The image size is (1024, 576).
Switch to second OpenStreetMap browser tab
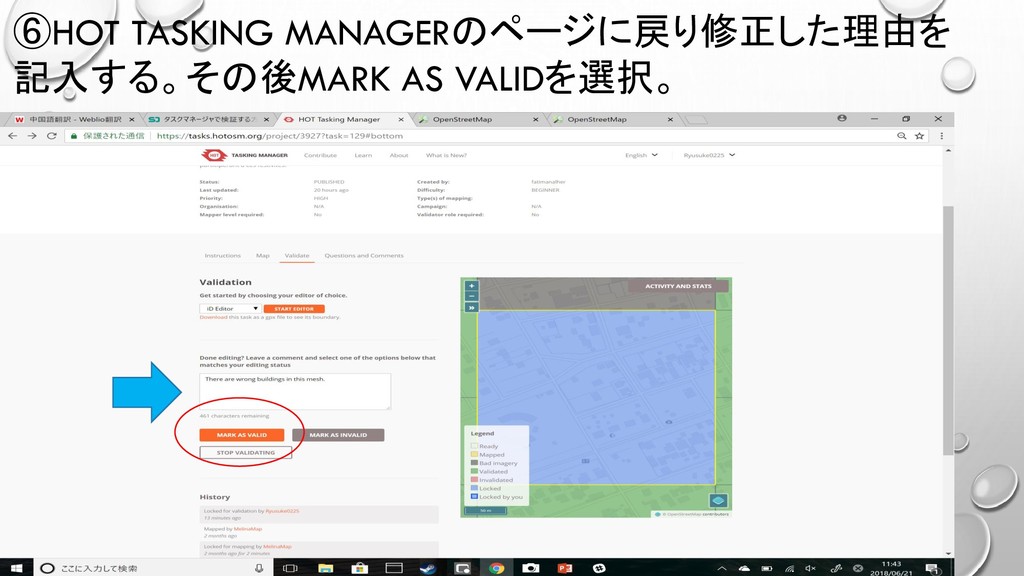[x=611, y=120]
